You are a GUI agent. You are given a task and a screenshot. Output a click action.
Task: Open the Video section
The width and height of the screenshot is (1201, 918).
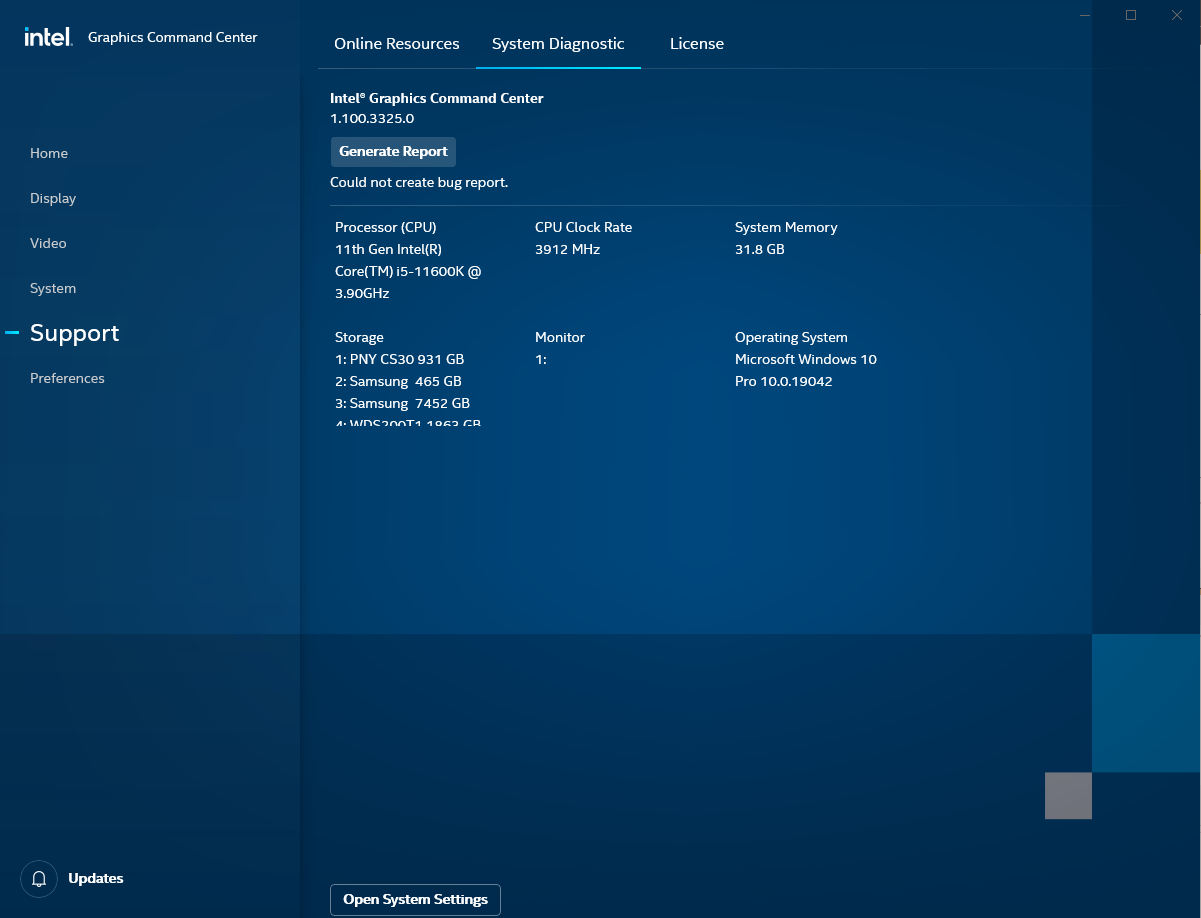(49, 243)
